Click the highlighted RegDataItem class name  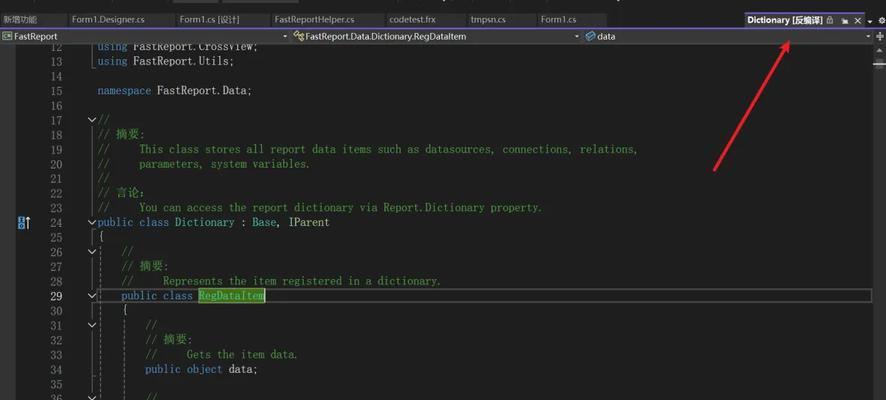[x=231, y=295]
